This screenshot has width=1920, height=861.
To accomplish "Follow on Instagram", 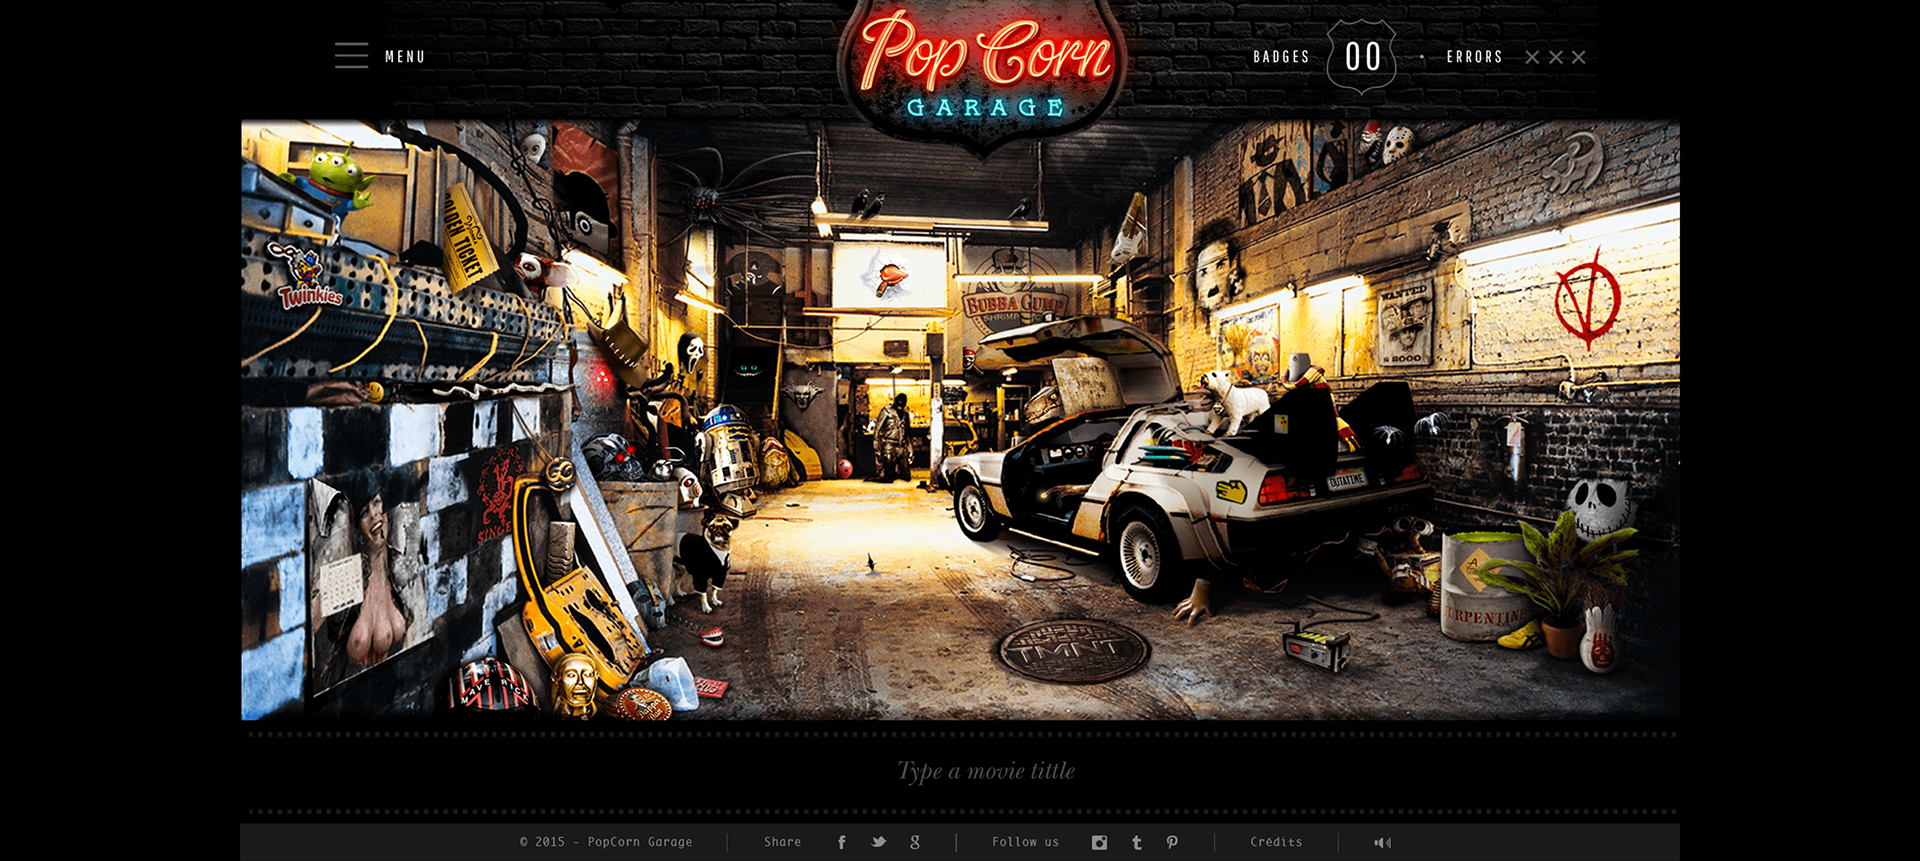I will 1099,842.
